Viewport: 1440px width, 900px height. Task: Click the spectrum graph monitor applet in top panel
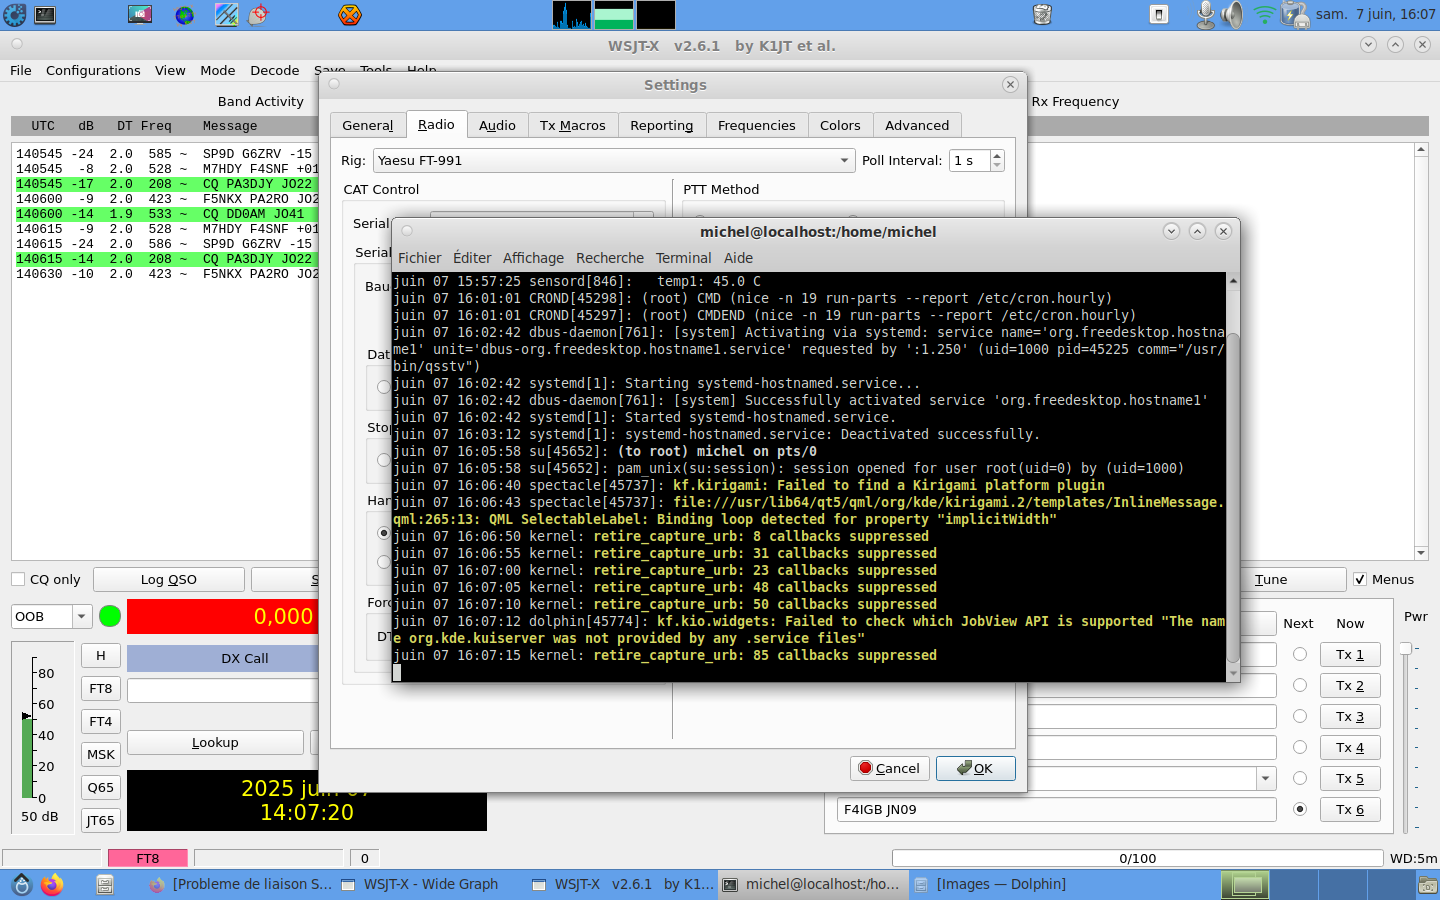tap(572, 14)
